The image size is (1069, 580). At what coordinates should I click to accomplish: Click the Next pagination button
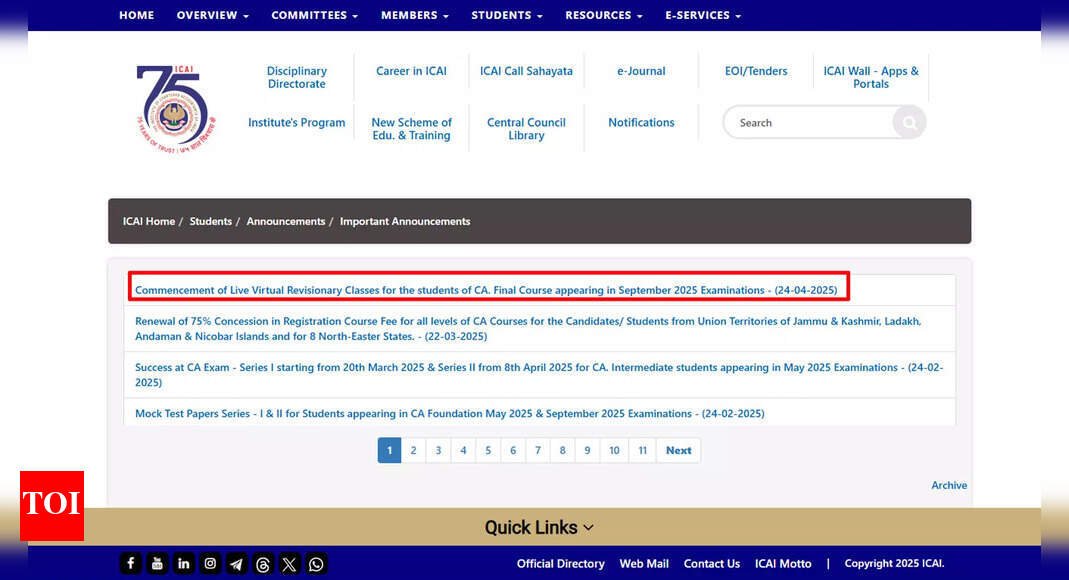tap(678, 451)
